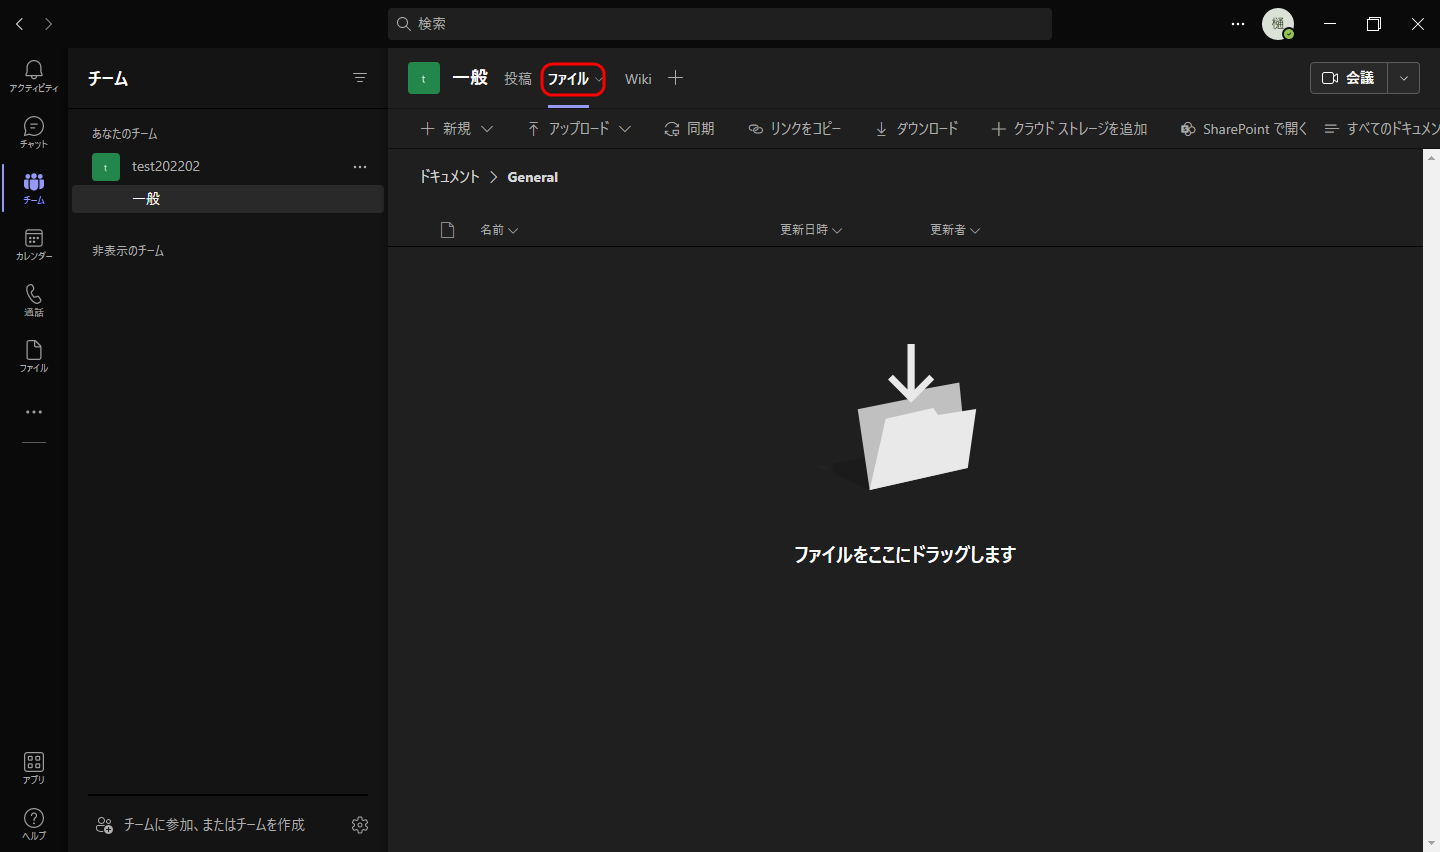Click リンクをコピー (Copy link)
Viewport: 1440px width, 852px height.
795,129
